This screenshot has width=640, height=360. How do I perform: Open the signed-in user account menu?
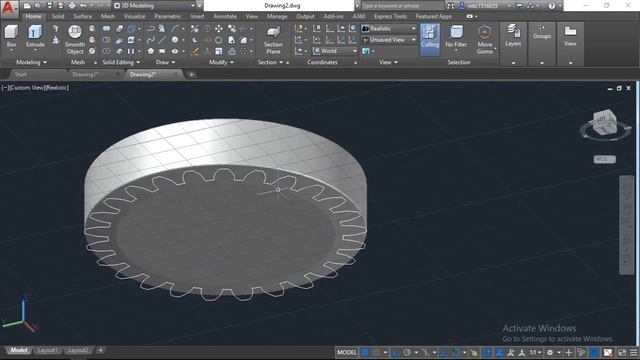[484, 6]
